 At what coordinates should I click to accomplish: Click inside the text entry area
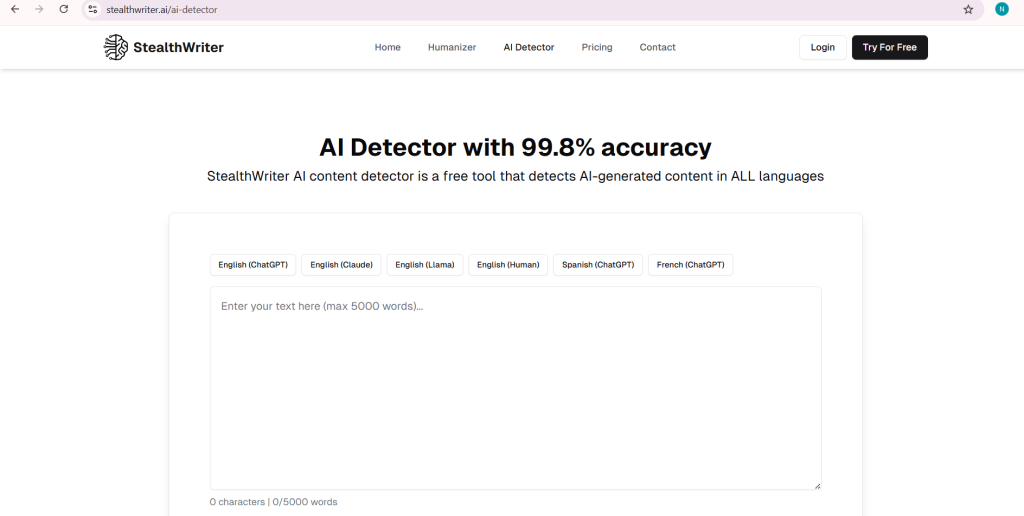pos(515,390)
